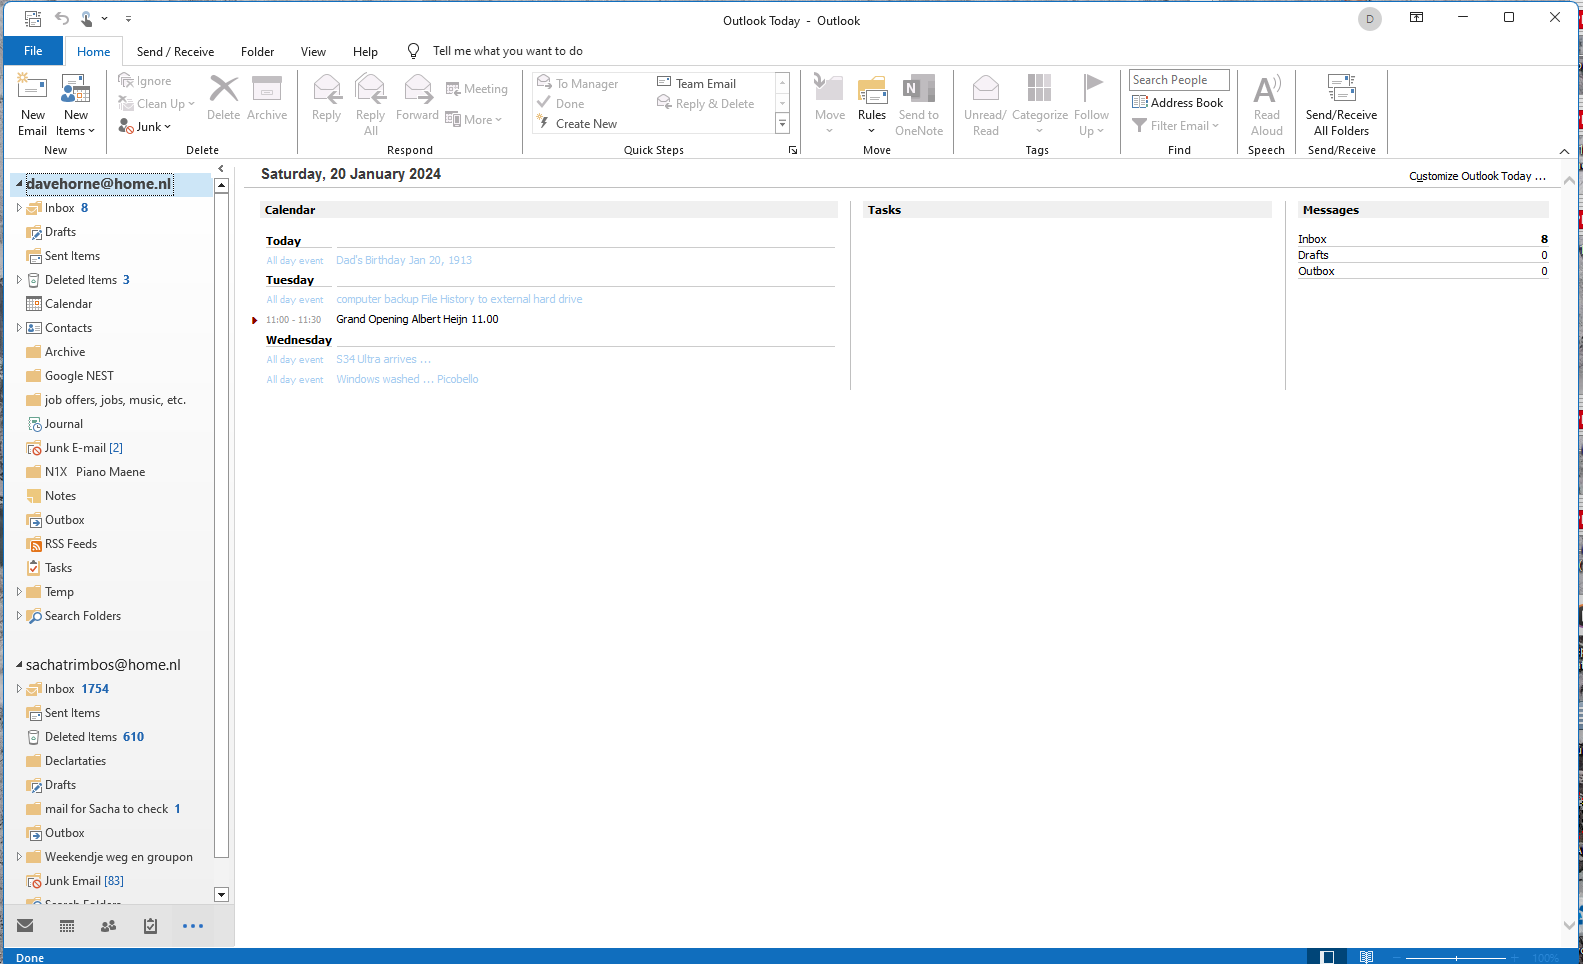This screenshot has width=1583, height=964.
Task: Open the Address Book
Action: tap(1178, 102)
